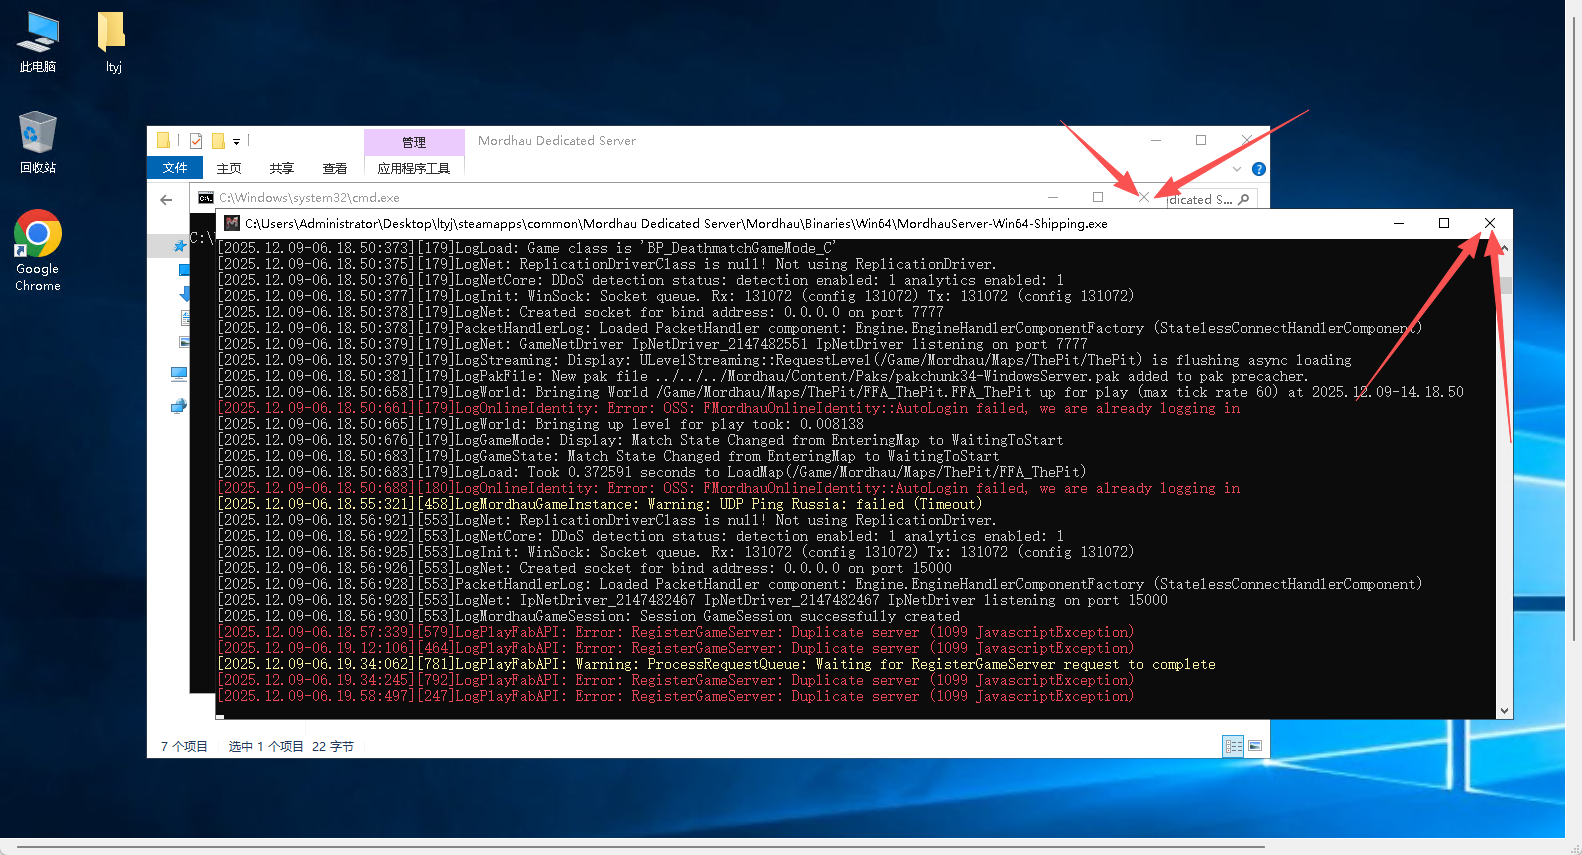Viewport: 1582px width, 855px height.
Task: Open the 此电脑 (This PC) desktop icon
Action: point(38,42)
